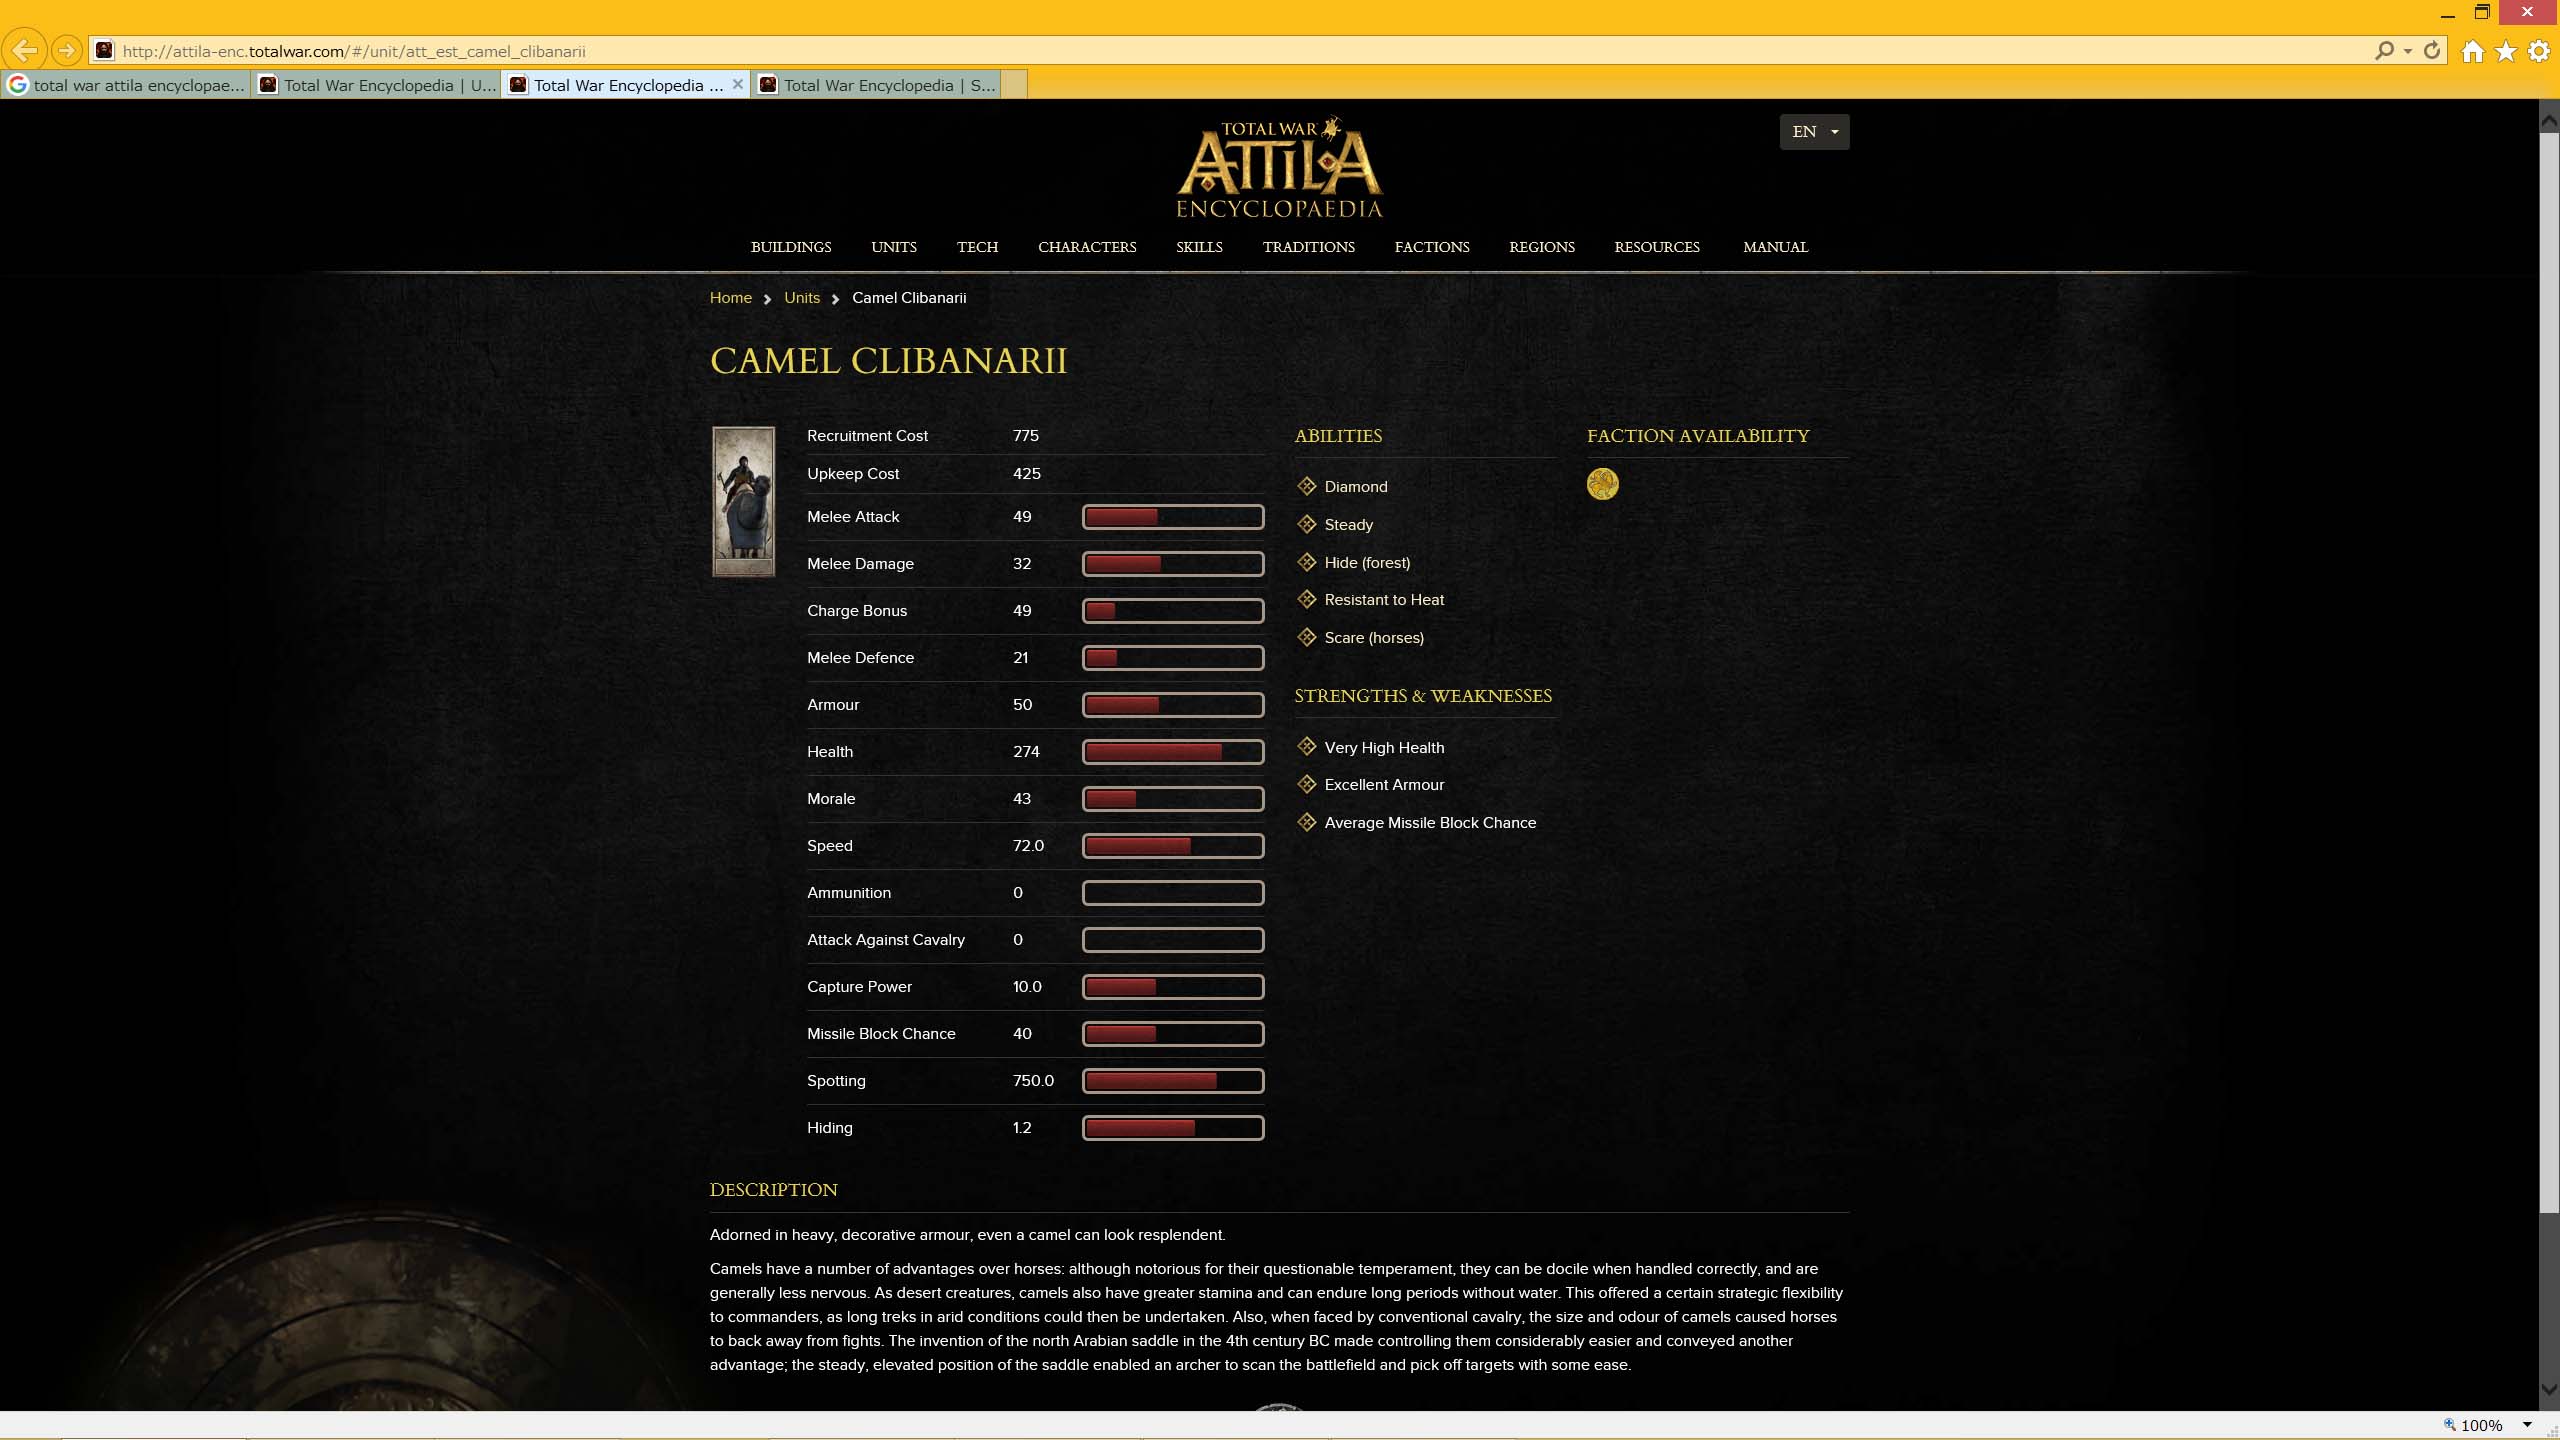This screenshot has width=2560, height=1440.
Task: Open Favorites with the star icon
Action: click(x=2506, y=51)
